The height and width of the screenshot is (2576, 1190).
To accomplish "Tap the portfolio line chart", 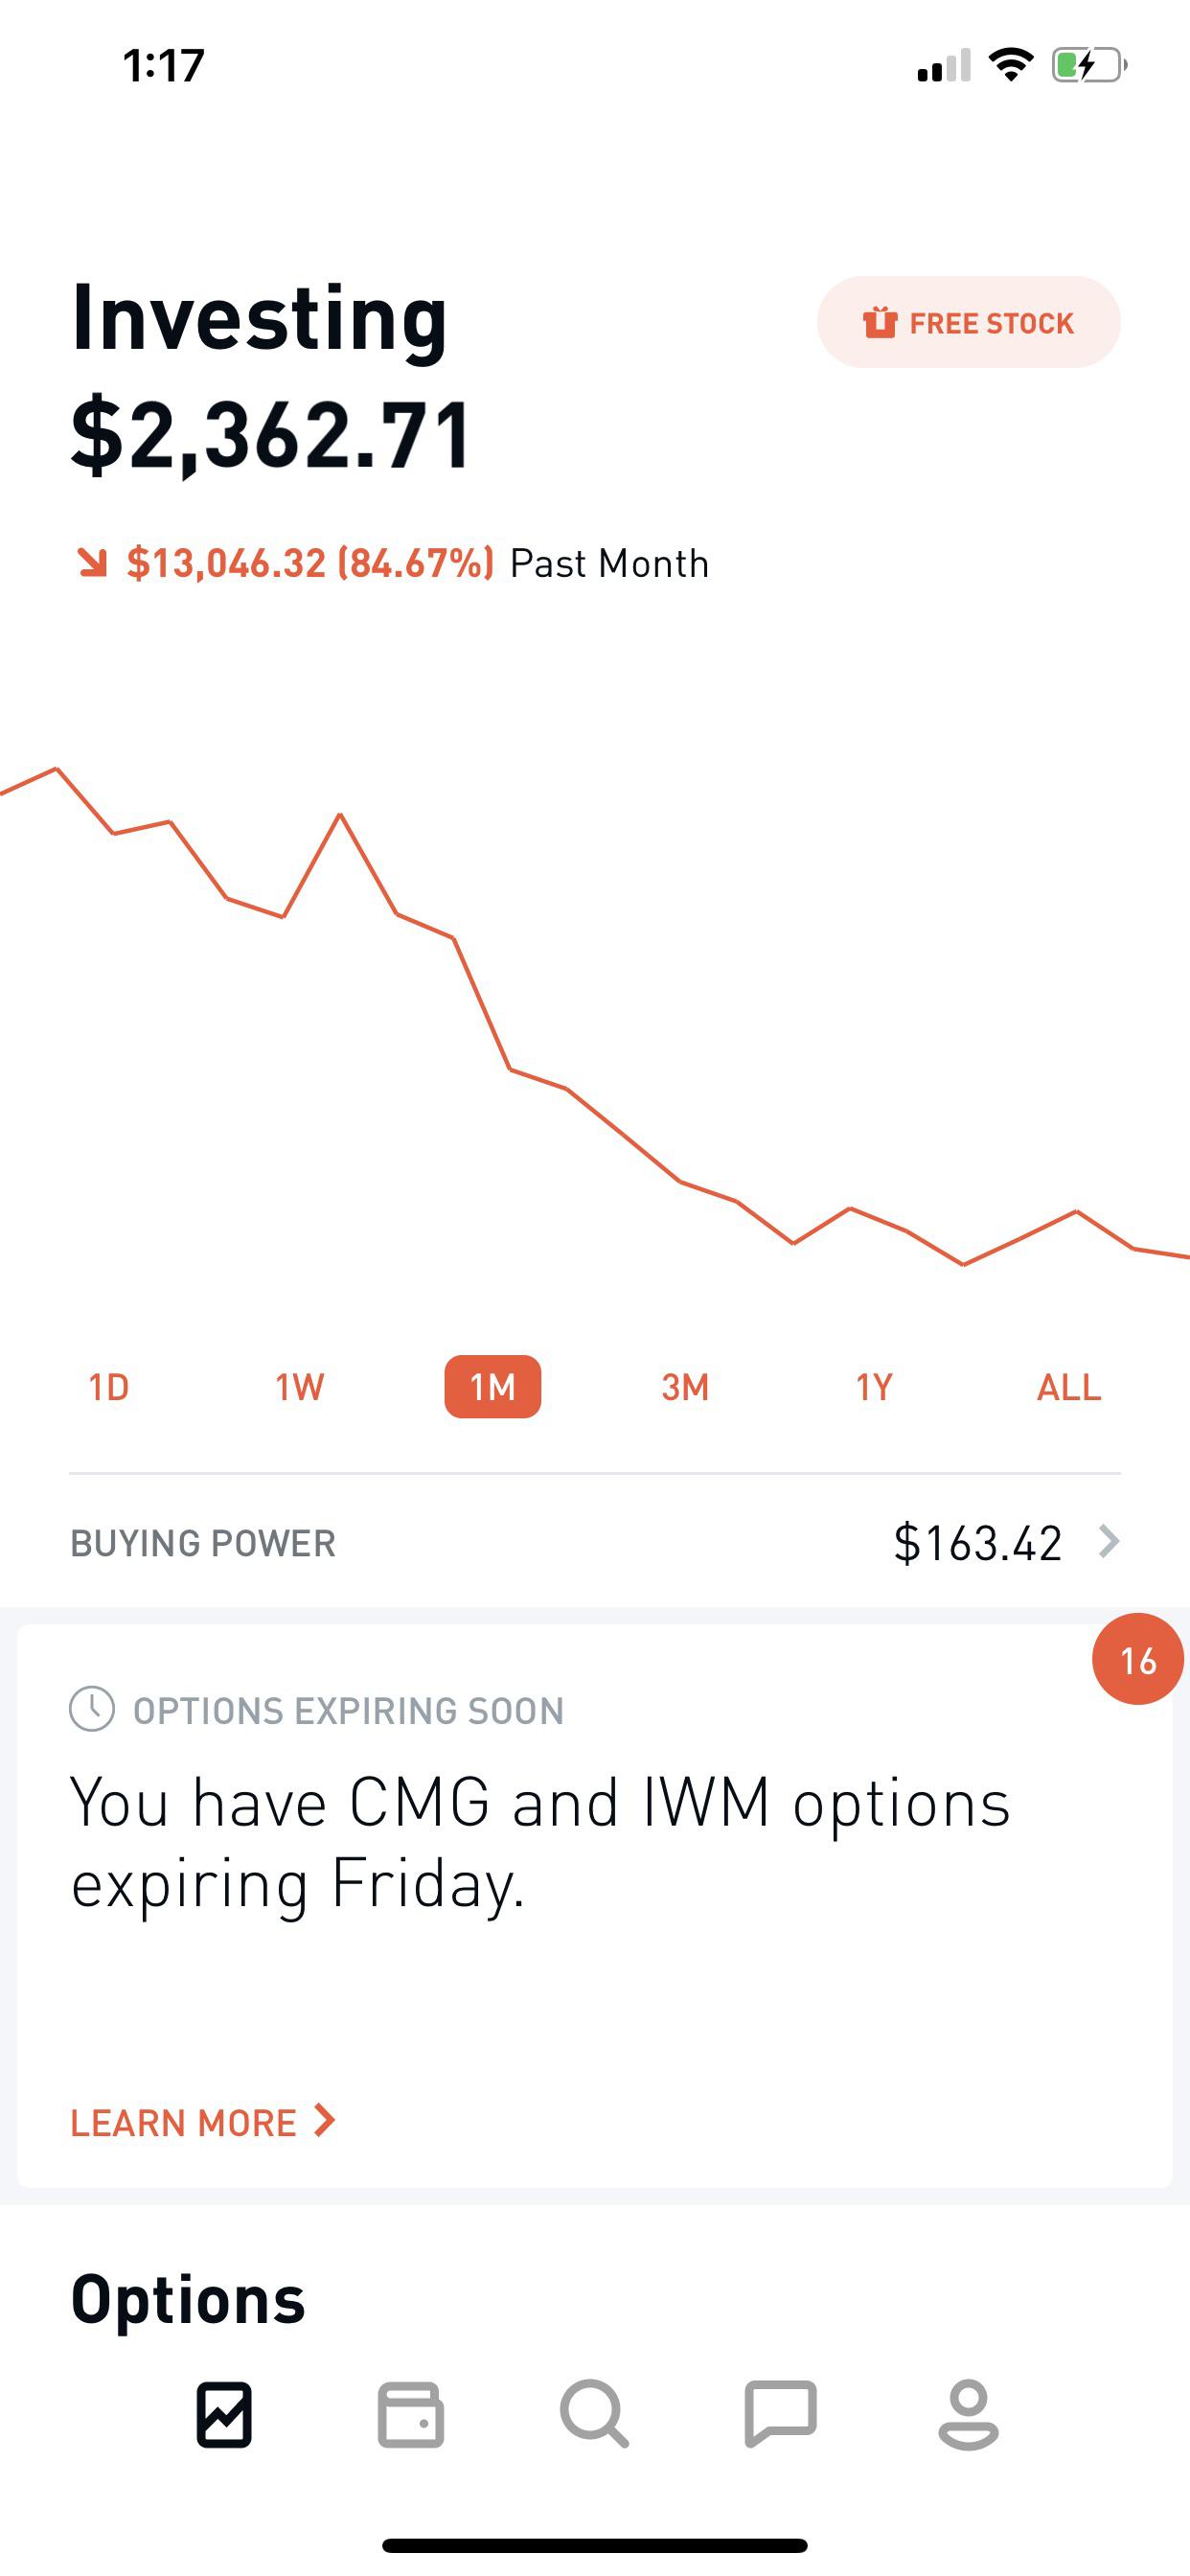I will click(595, 1020).
